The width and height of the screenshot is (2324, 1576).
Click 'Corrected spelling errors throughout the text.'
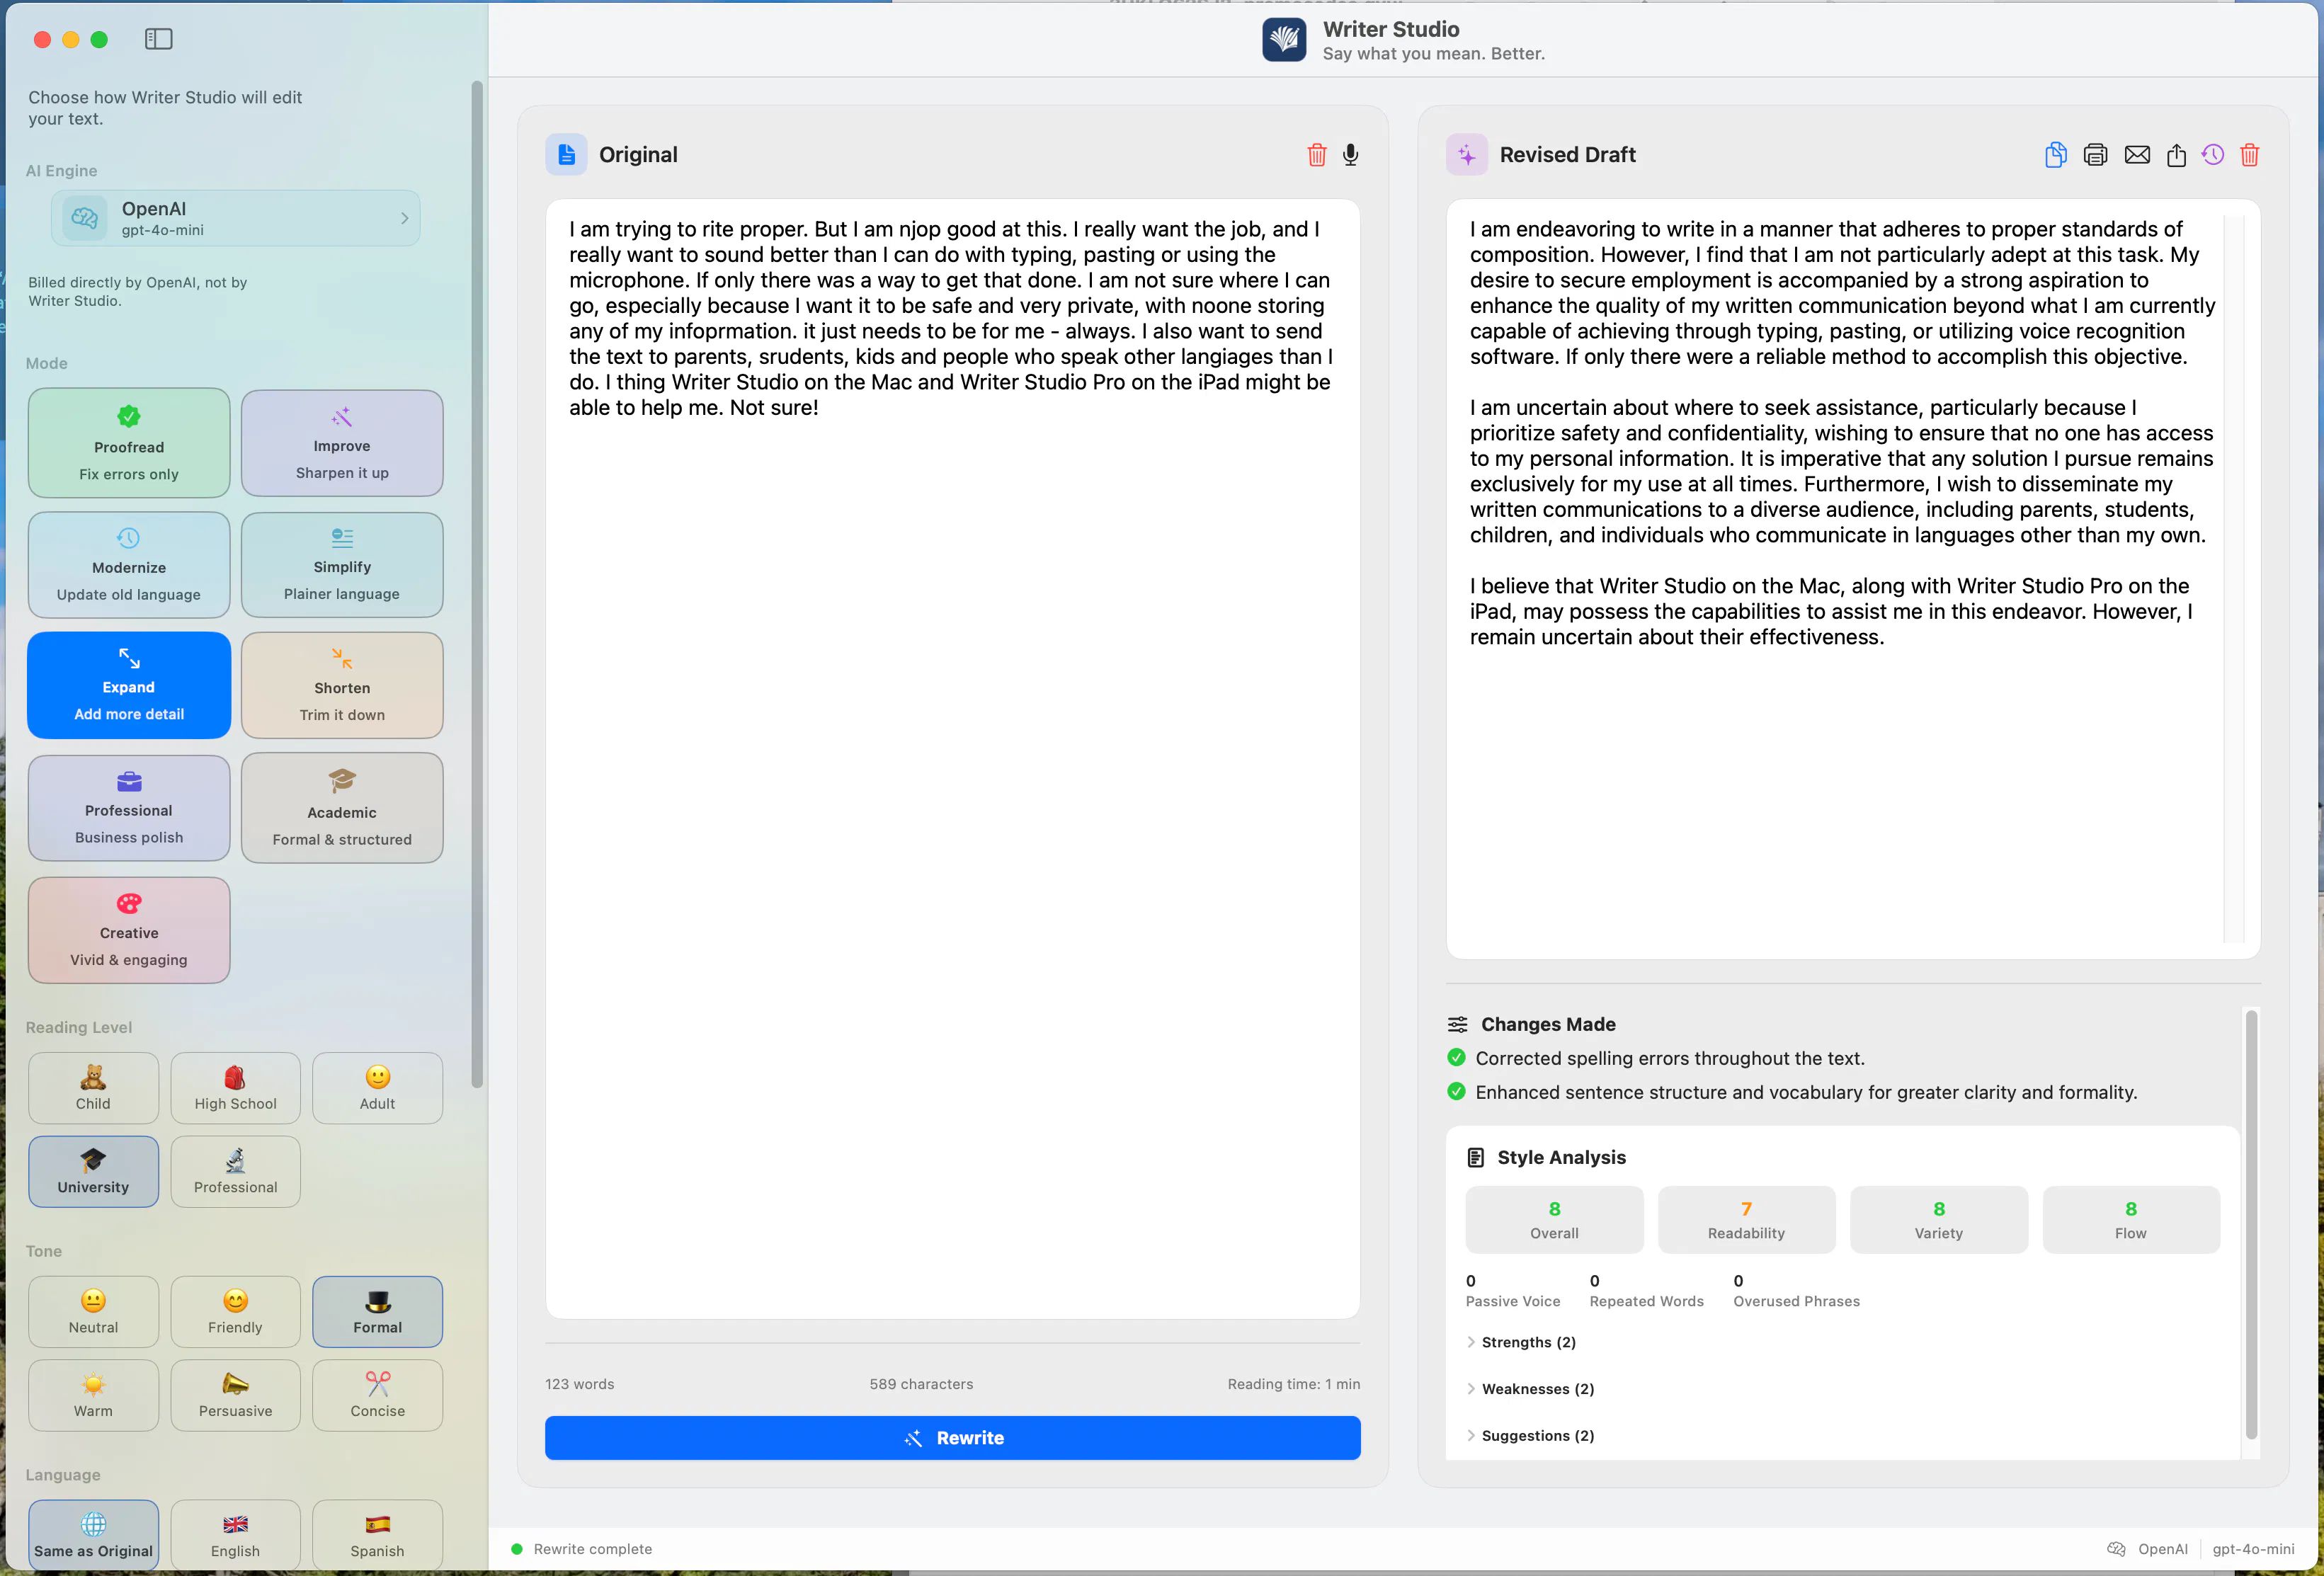1669,1058
